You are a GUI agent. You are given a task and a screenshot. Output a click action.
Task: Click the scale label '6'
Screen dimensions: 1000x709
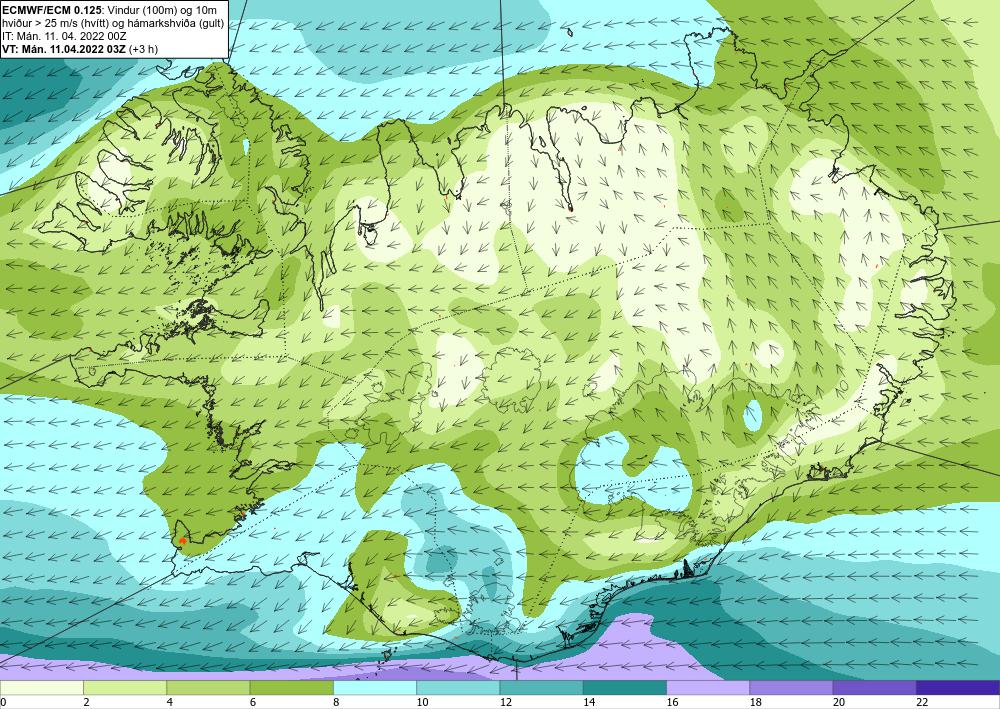pyautogui.click(x=253, y=702)
